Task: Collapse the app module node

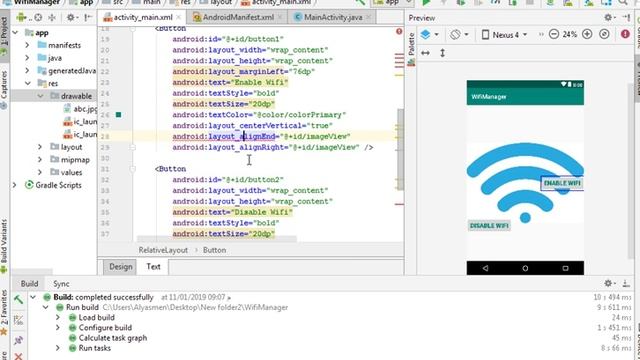Action: [x=16, y=33]
